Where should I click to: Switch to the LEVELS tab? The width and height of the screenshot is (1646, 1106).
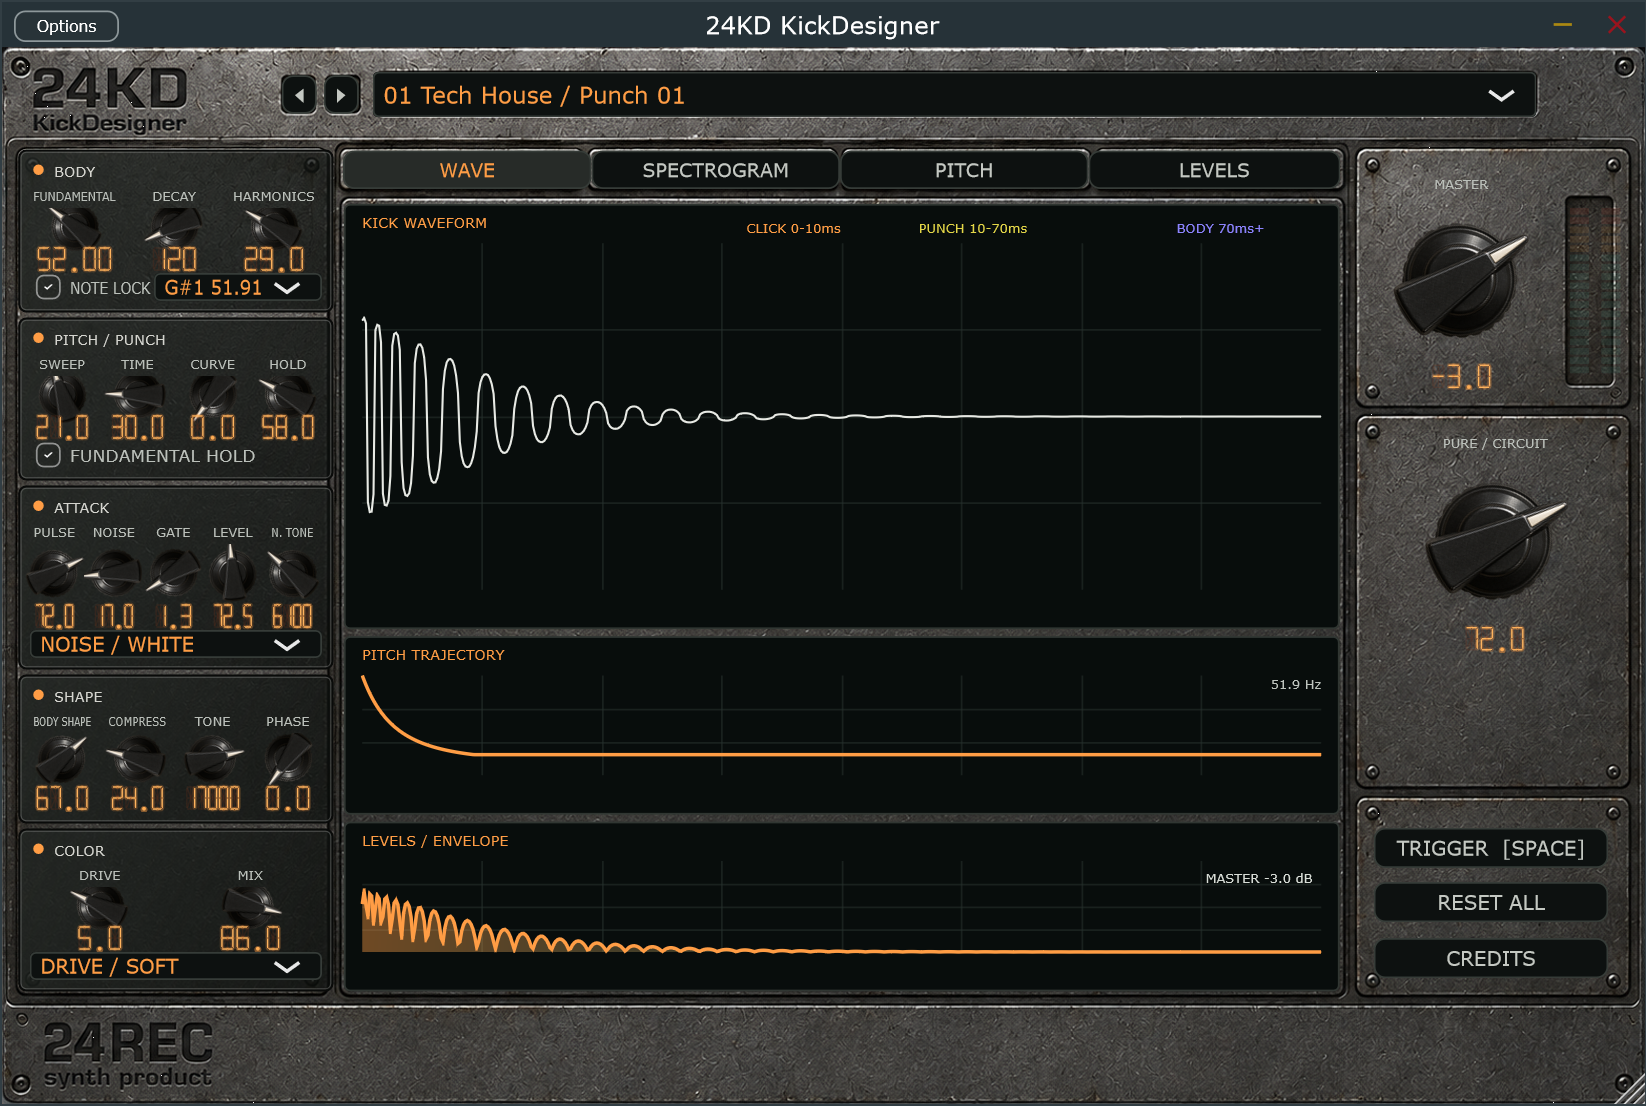pyautogui.click(x=1214, y=170)
